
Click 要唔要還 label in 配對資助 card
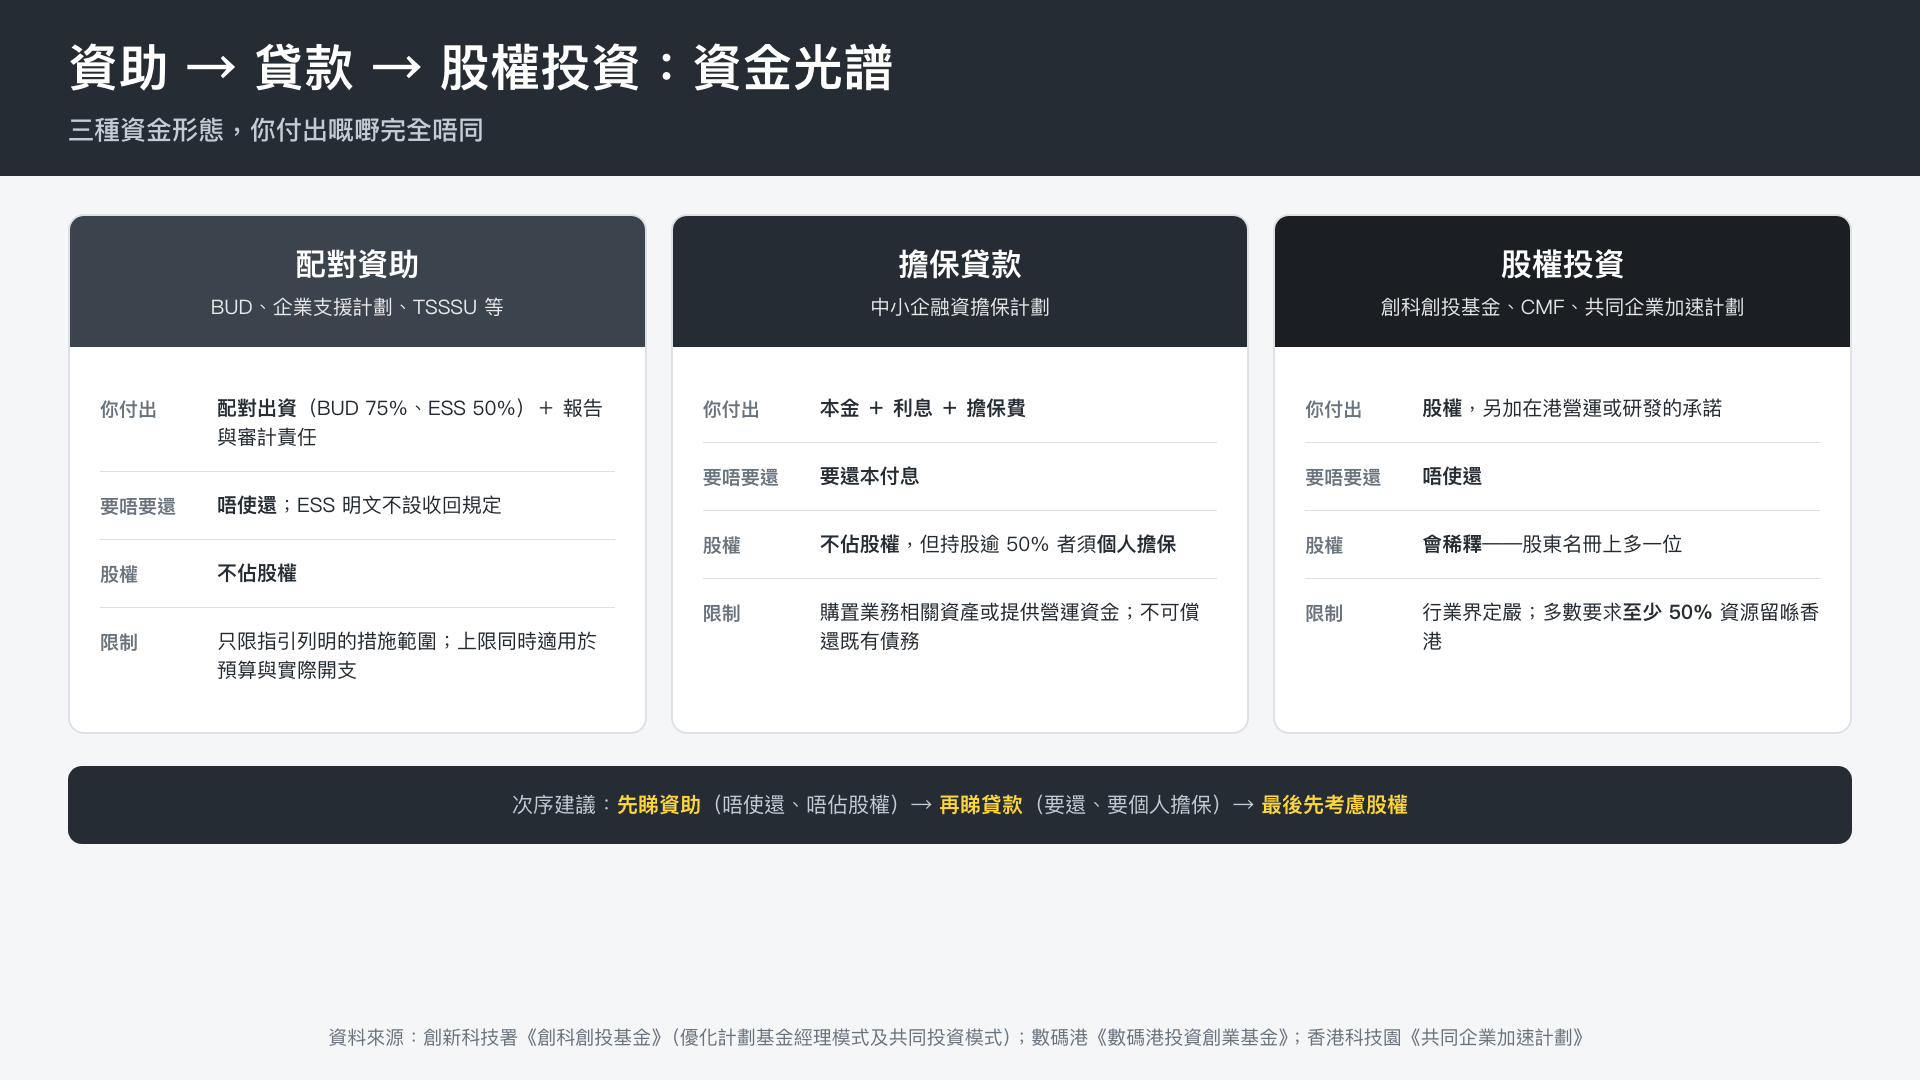click(x=138, y=506)
